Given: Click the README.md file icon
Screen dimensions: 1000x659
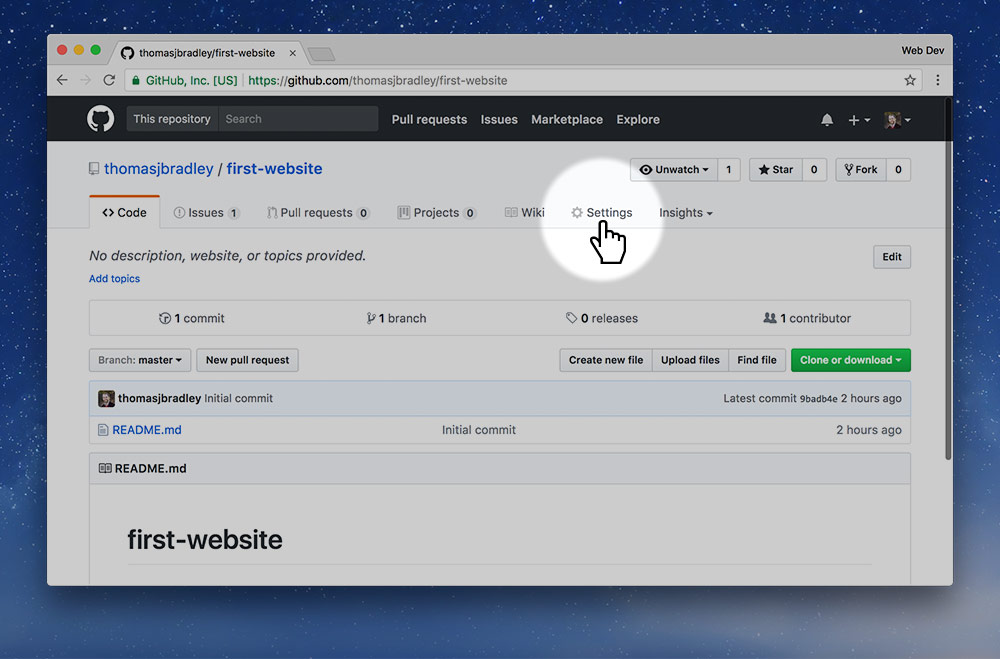Looking at the screenshot, I should coord(103,430).
